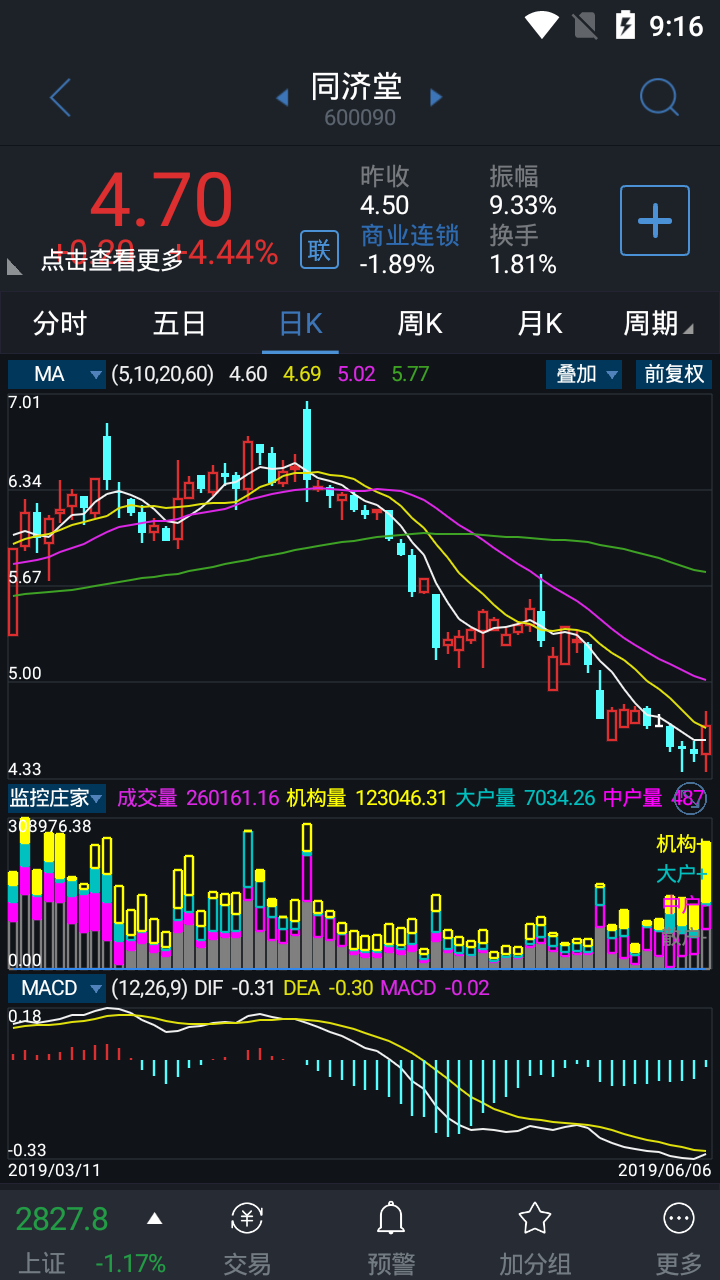
Task: Tap the end date 2019/06/06
Action: (664, 1169)
